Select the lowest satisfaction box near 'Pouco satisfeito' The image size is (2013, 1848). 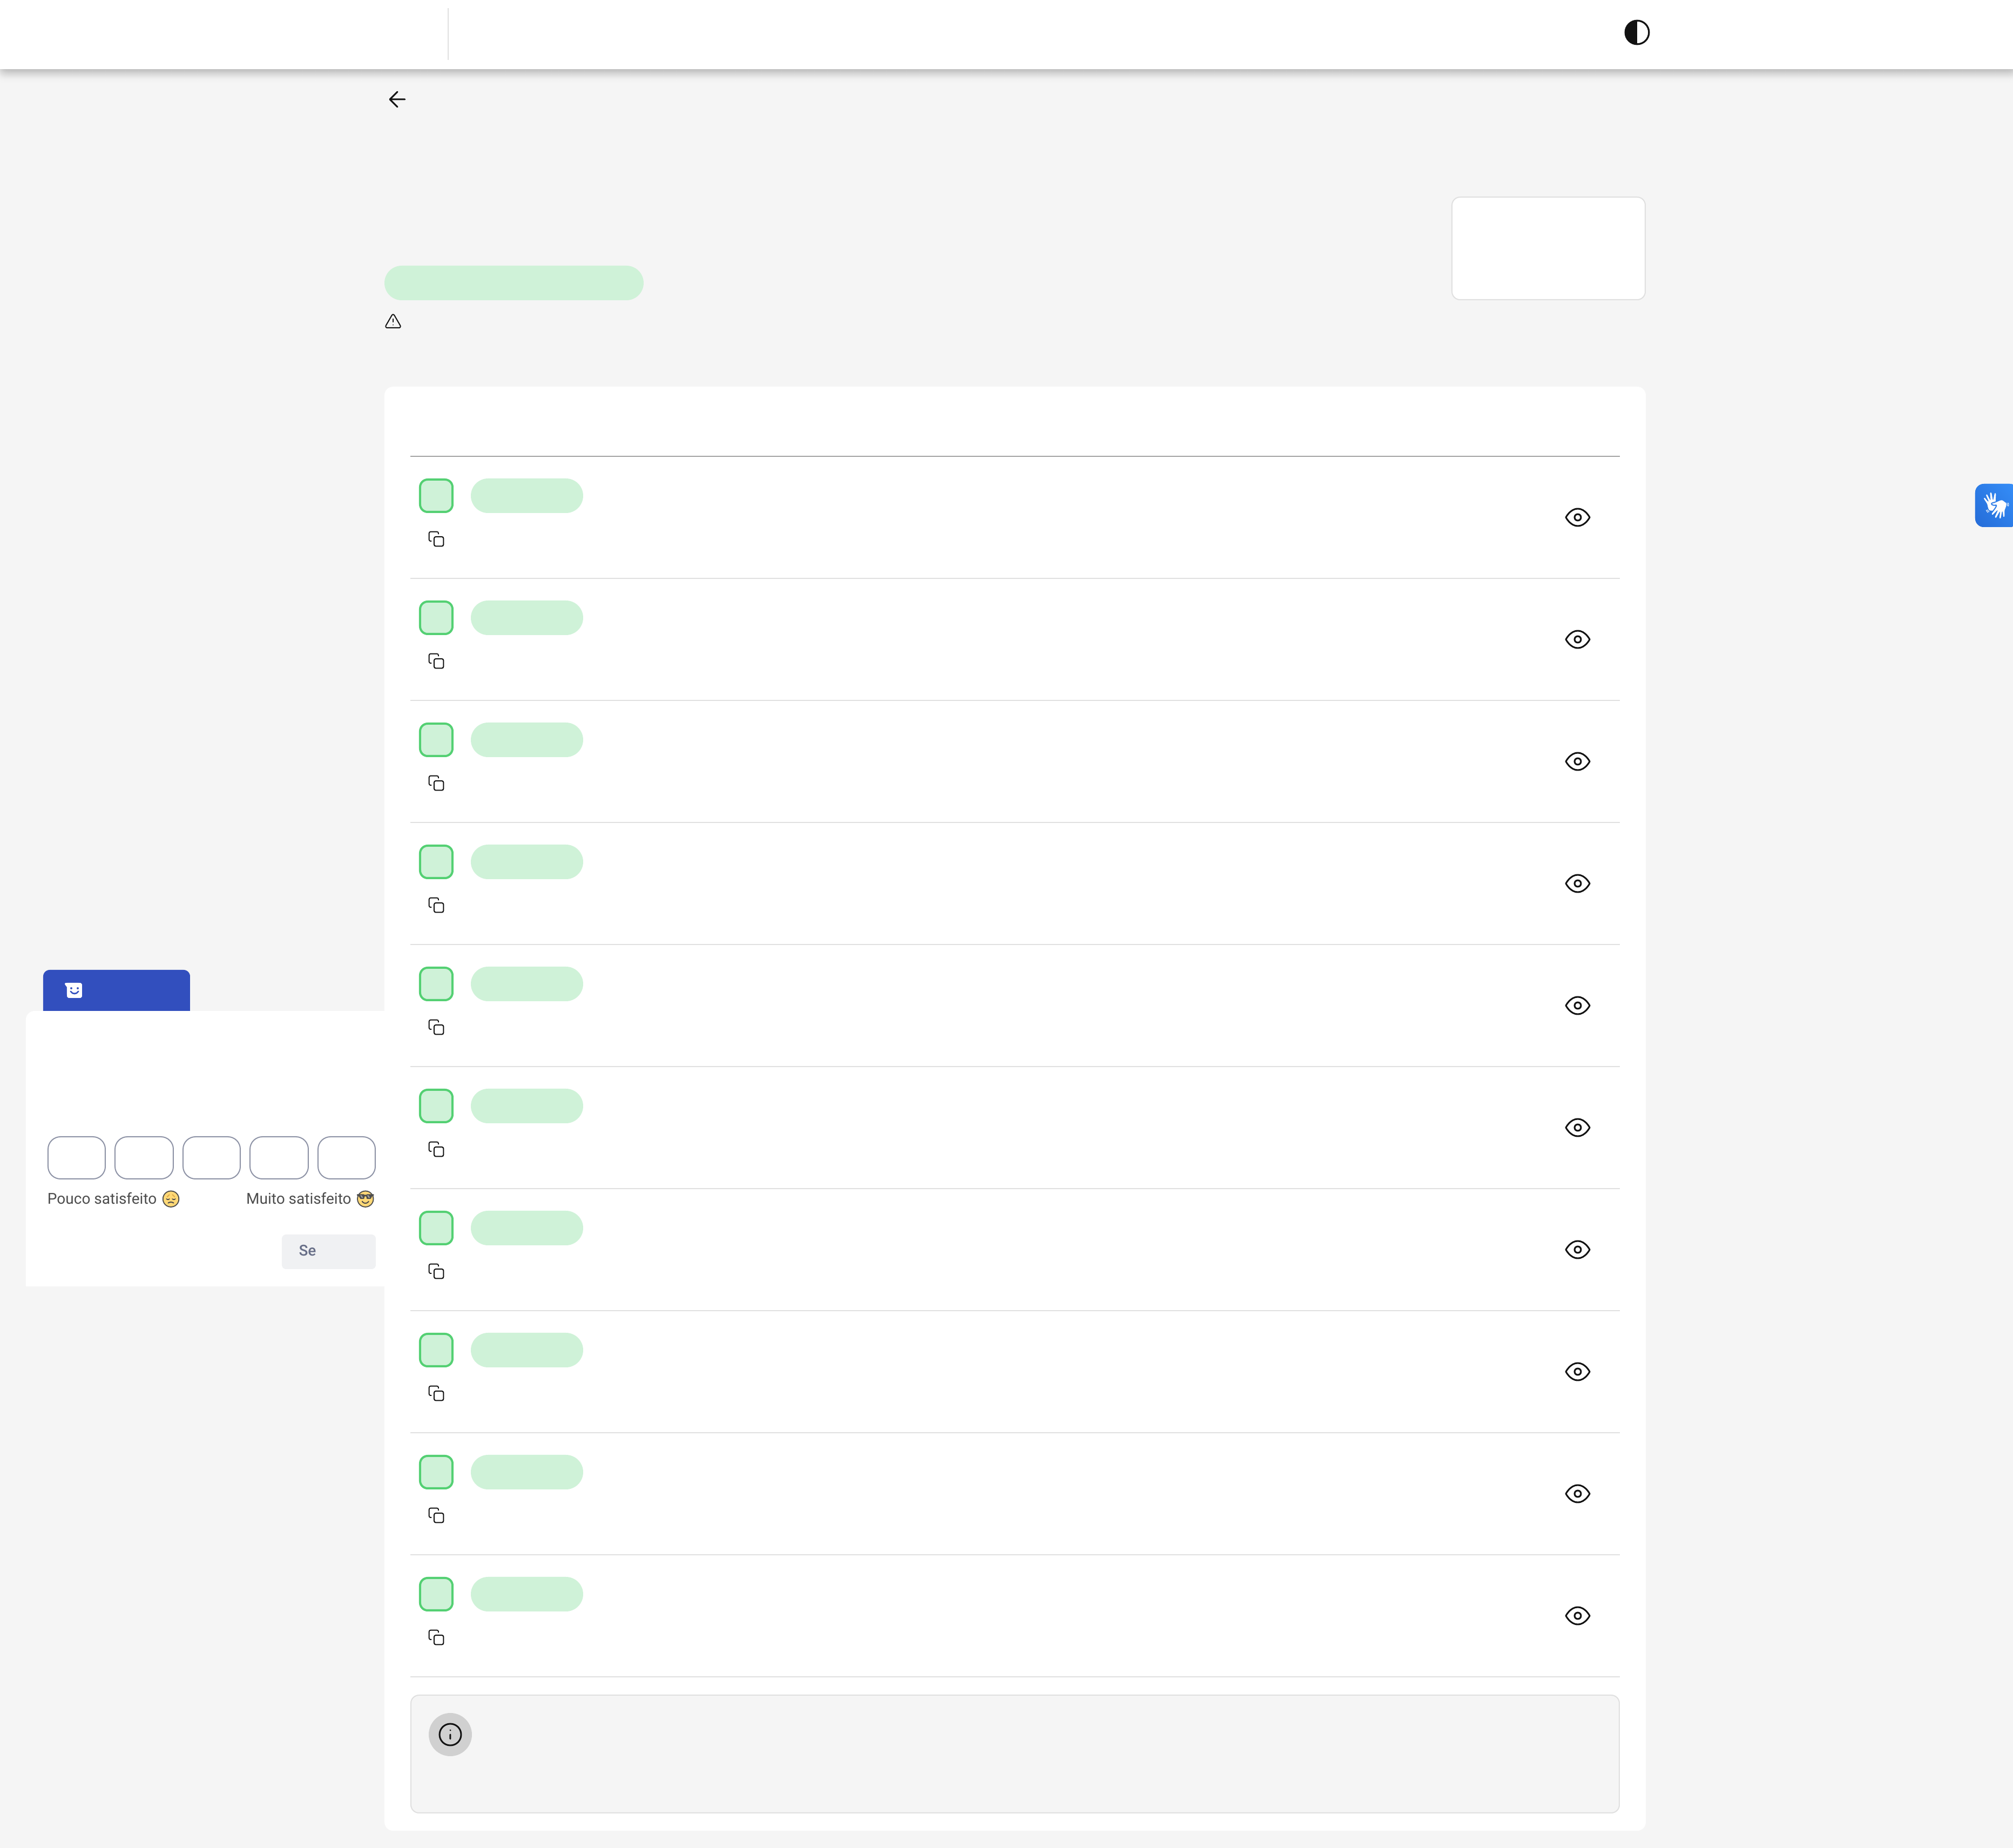(x=76, y=1157)
